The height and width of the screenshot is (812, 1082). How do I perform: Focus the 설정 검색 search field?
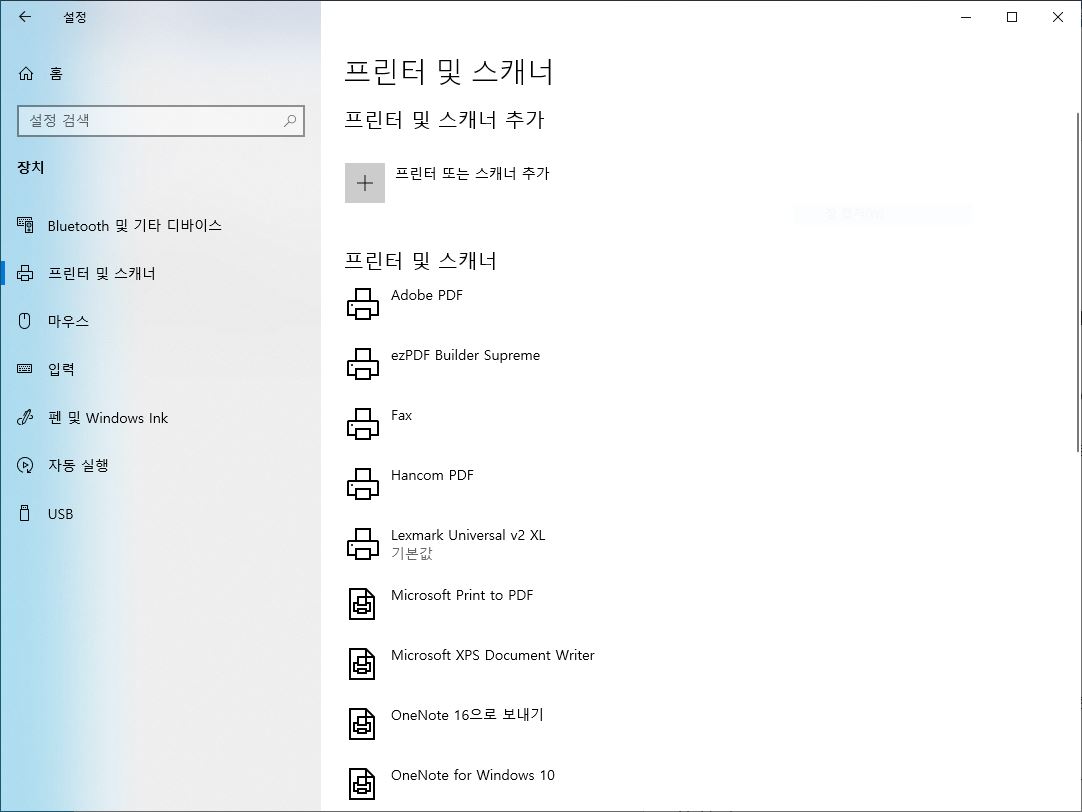161,121
